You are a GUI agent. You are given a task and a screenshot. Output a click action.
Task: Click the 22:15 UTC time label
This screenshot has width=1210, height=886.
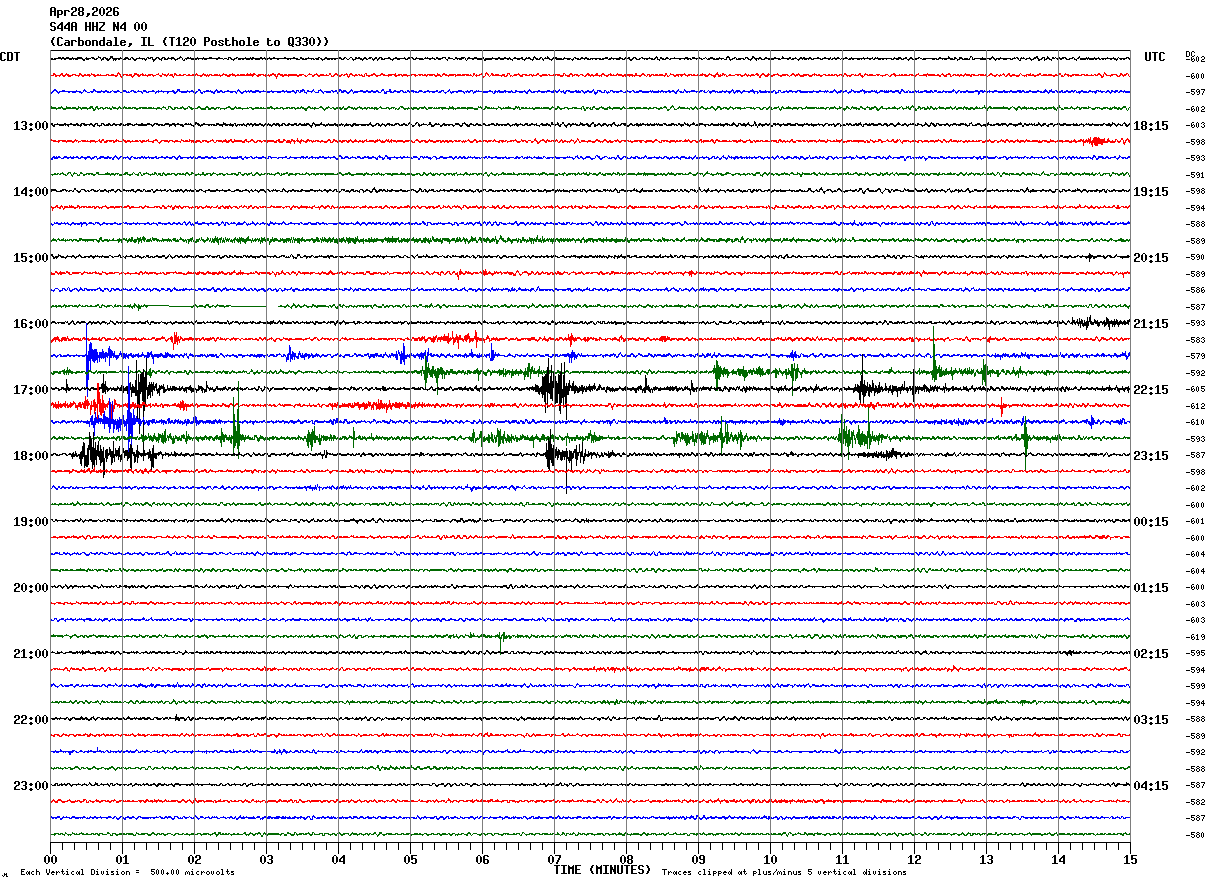pyautogui.click(x=1151, y=390)
